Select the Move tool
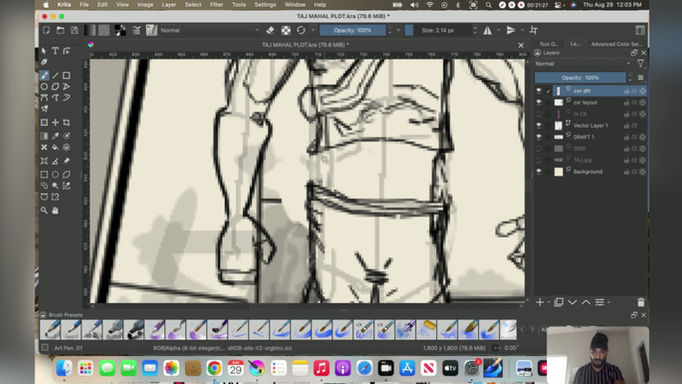Screen dimensions: 682x384 pos(55,123)
